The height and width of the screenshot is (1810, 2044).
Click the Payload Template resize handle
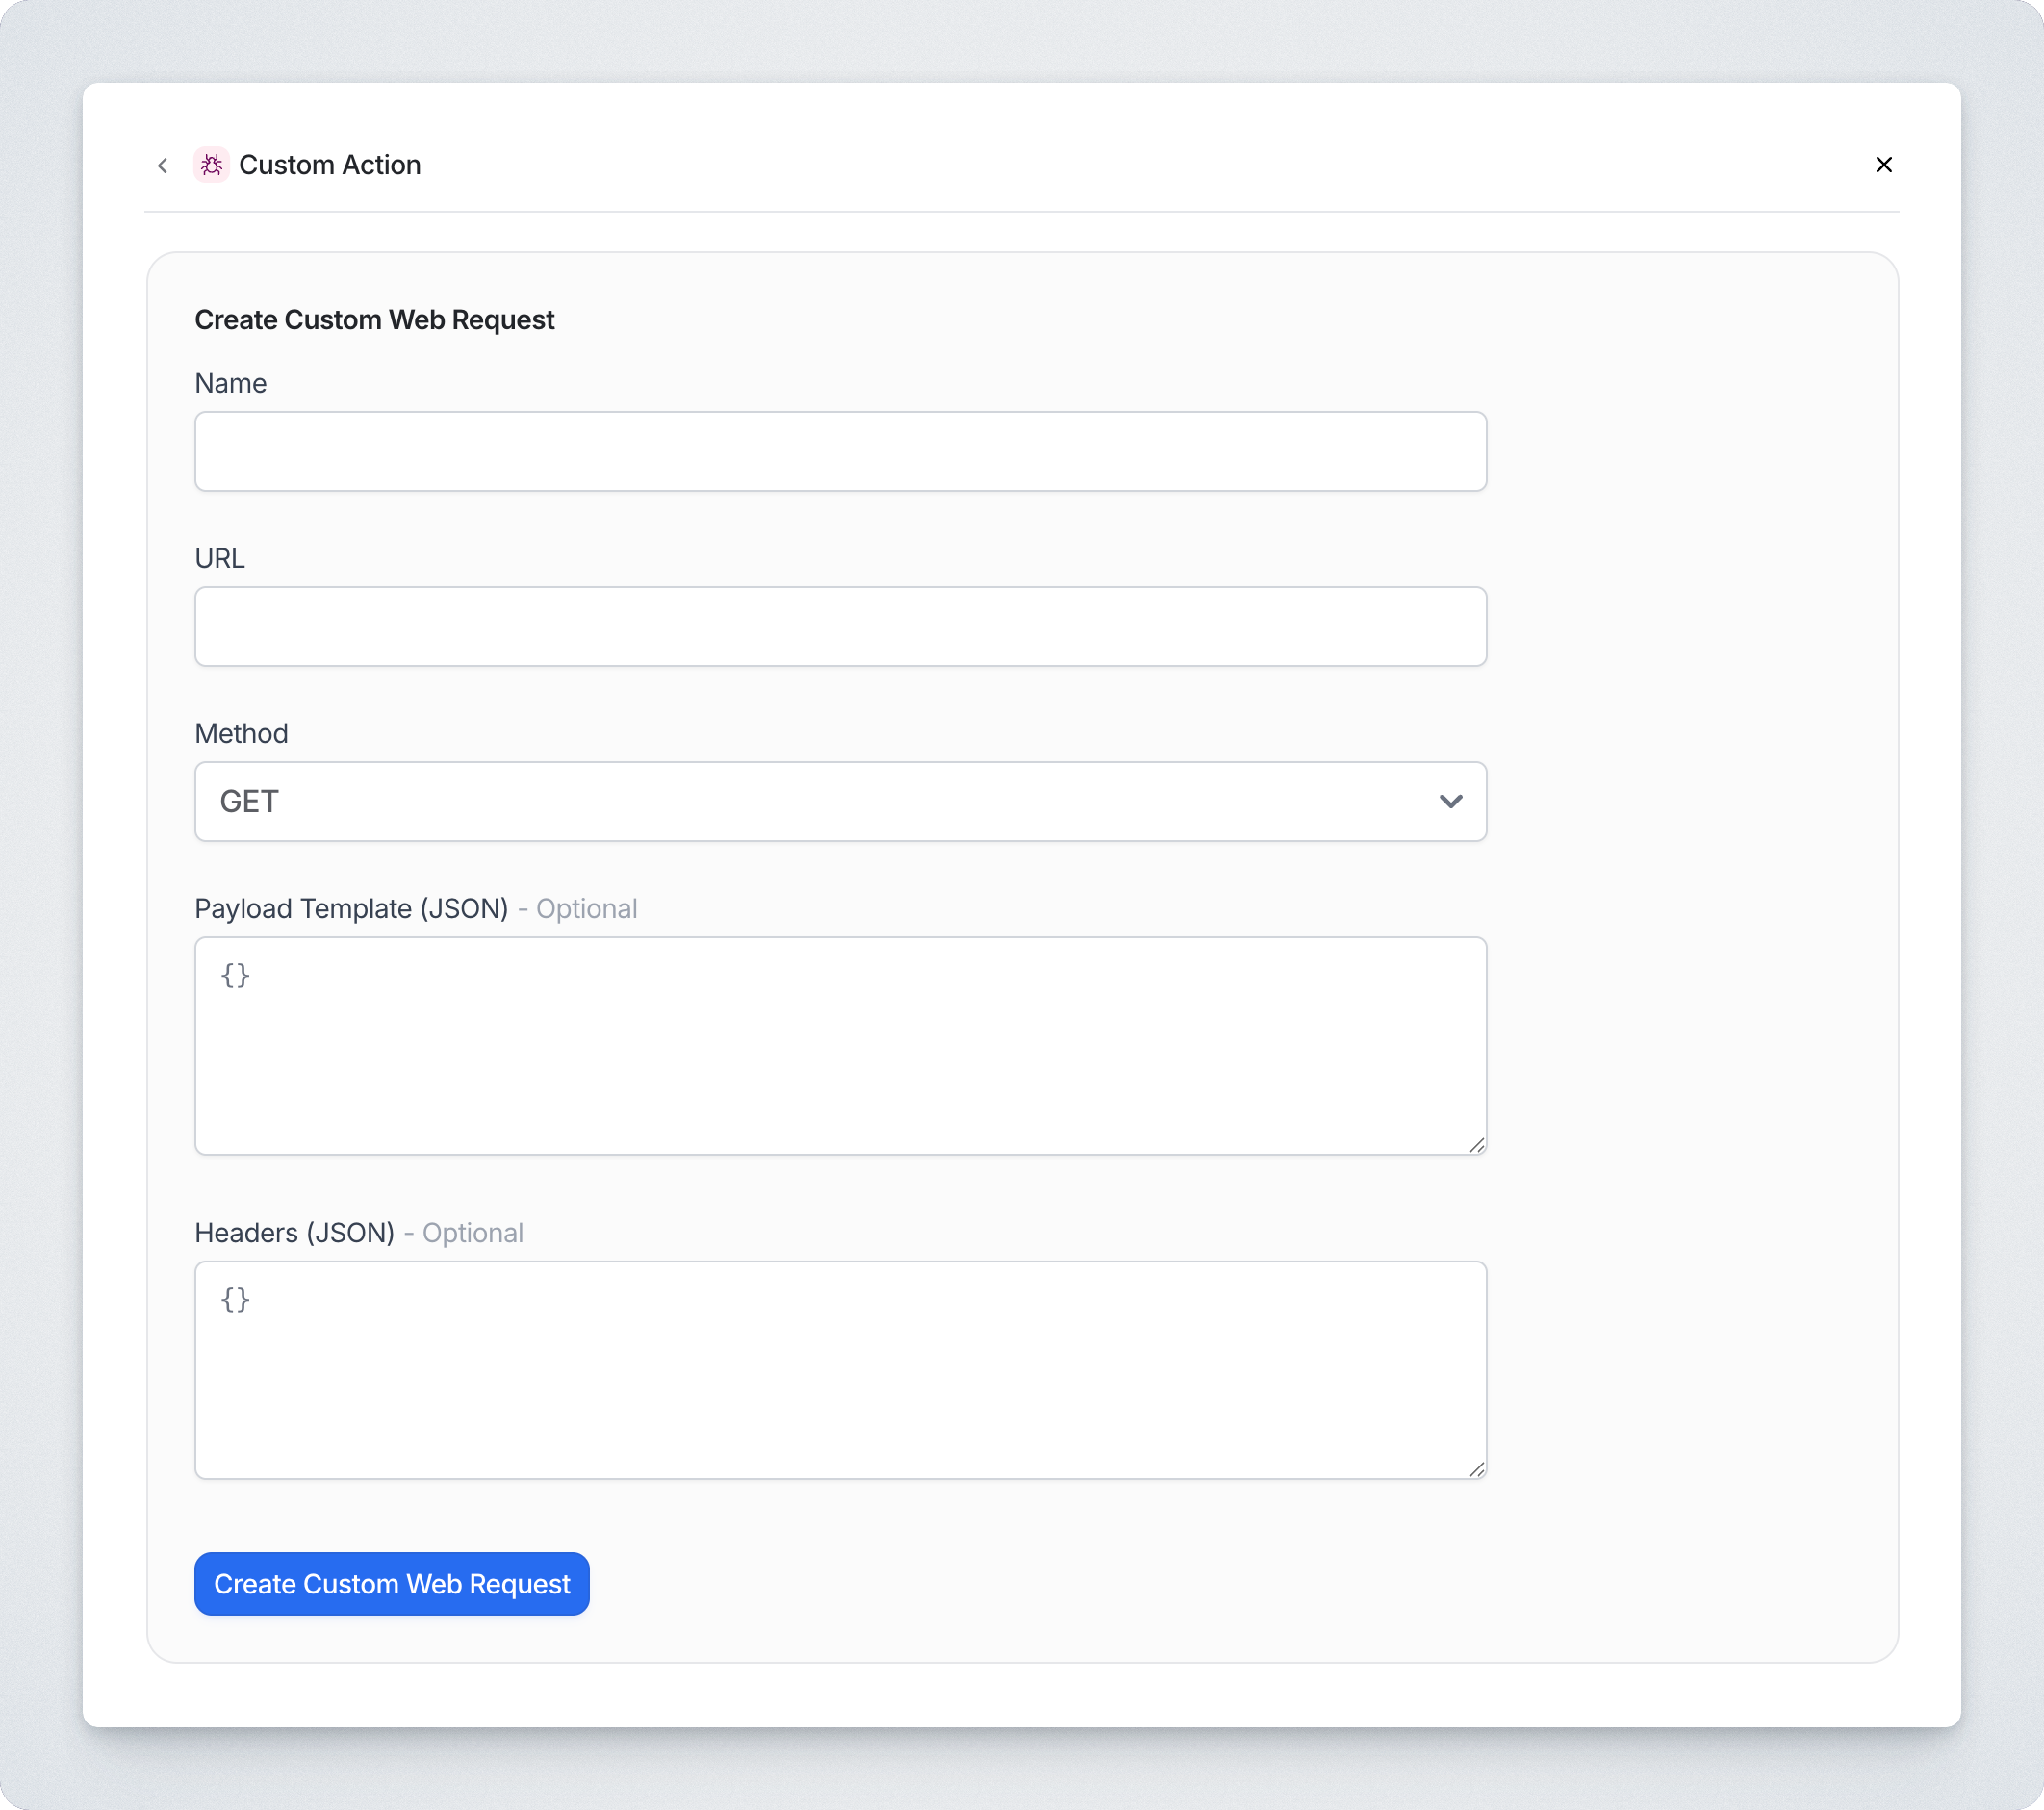(1477, 1145)
